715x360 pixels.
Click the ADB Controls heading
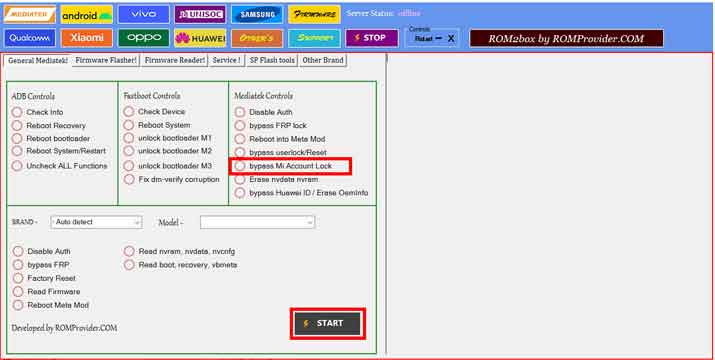33,97
